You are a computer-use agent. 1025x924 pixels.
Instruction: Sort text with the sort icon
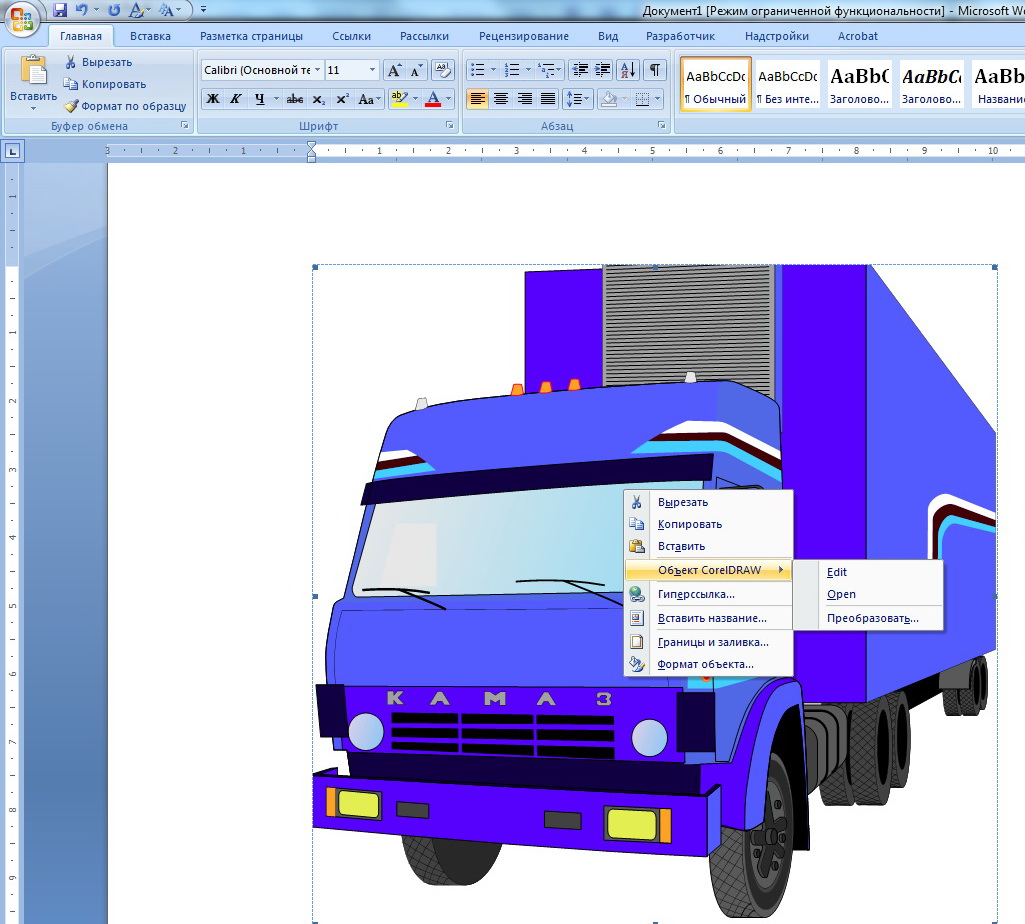click(628, 70)
